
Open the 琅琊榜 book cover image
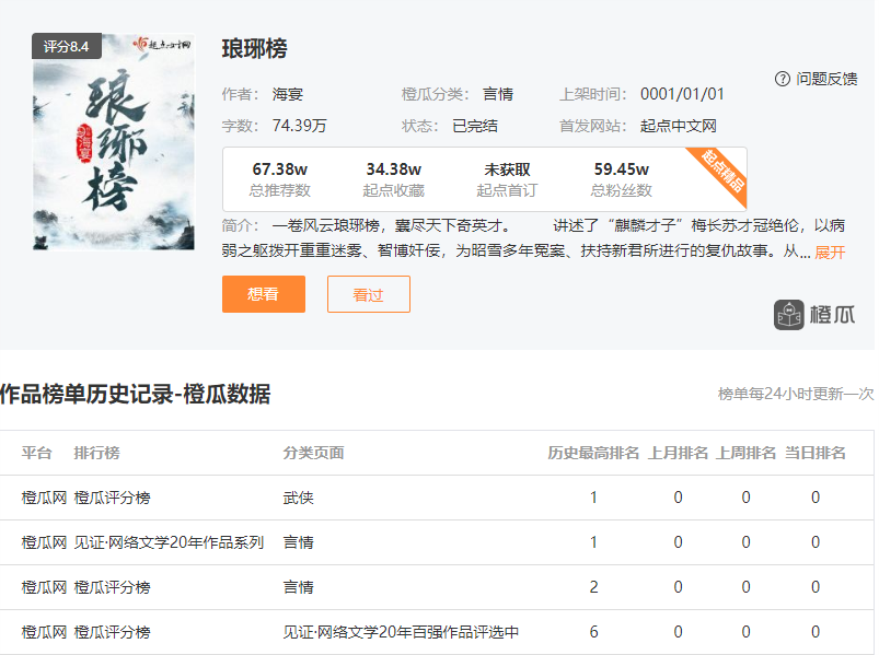(x=114, y=142)
